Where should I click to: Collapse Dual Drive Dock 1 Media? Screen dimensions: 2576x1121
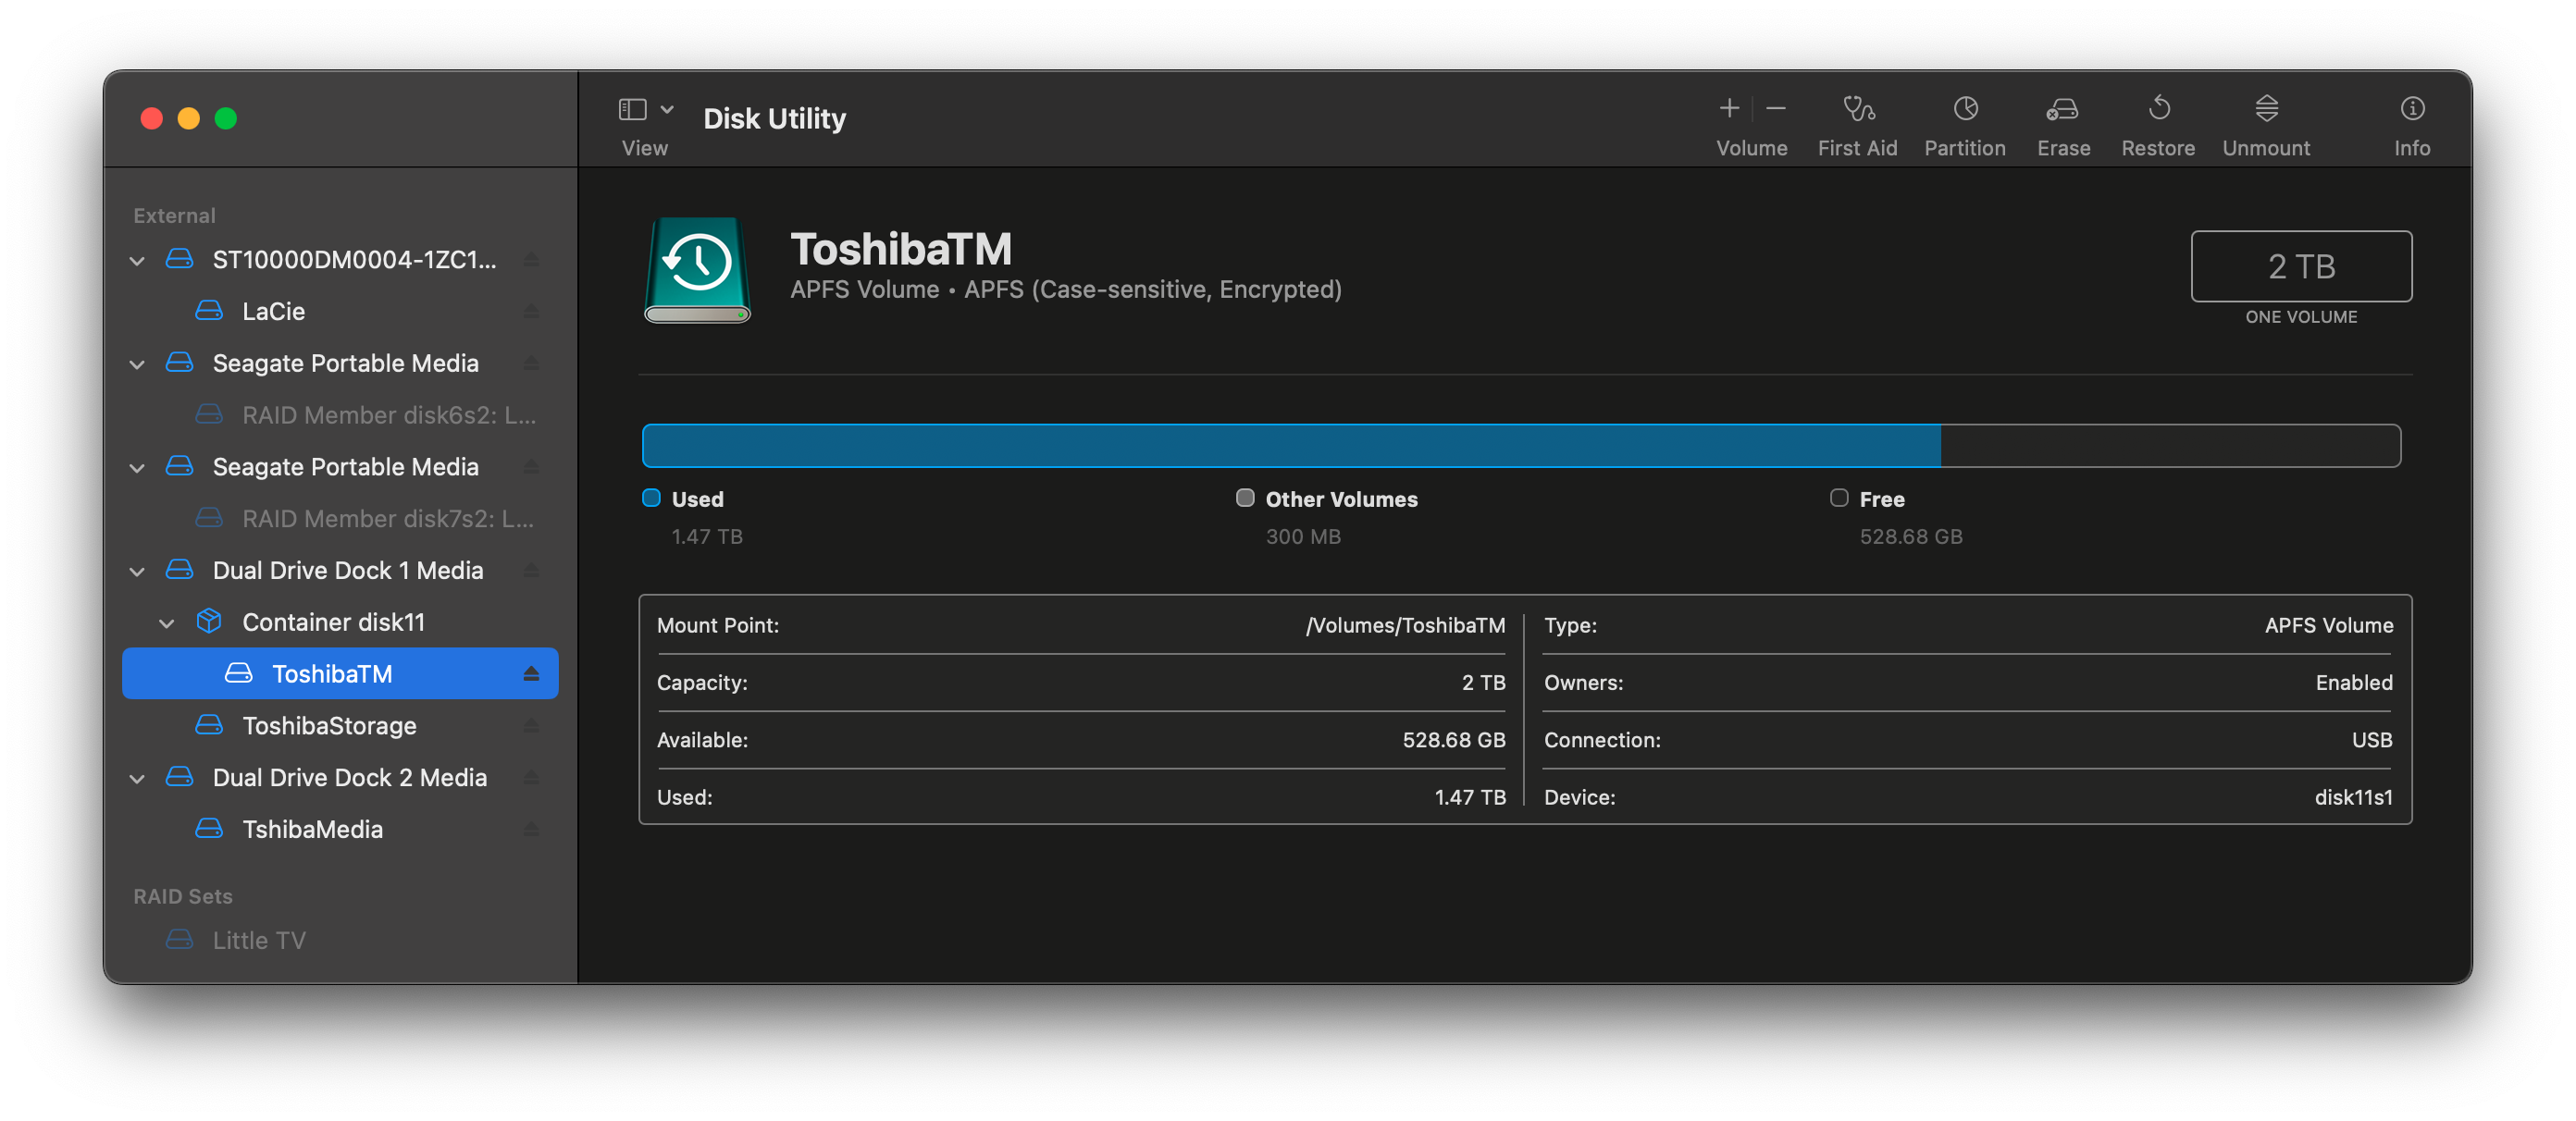(x=137, y=571)
